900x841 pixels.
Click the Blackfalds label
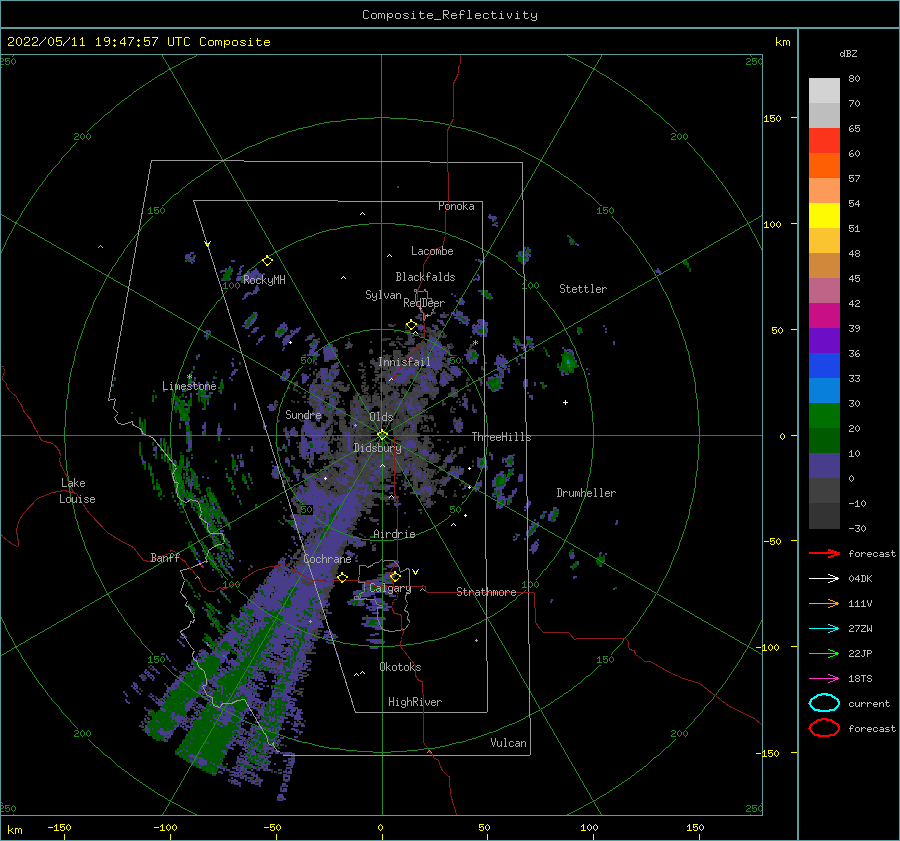pos(425,277)
